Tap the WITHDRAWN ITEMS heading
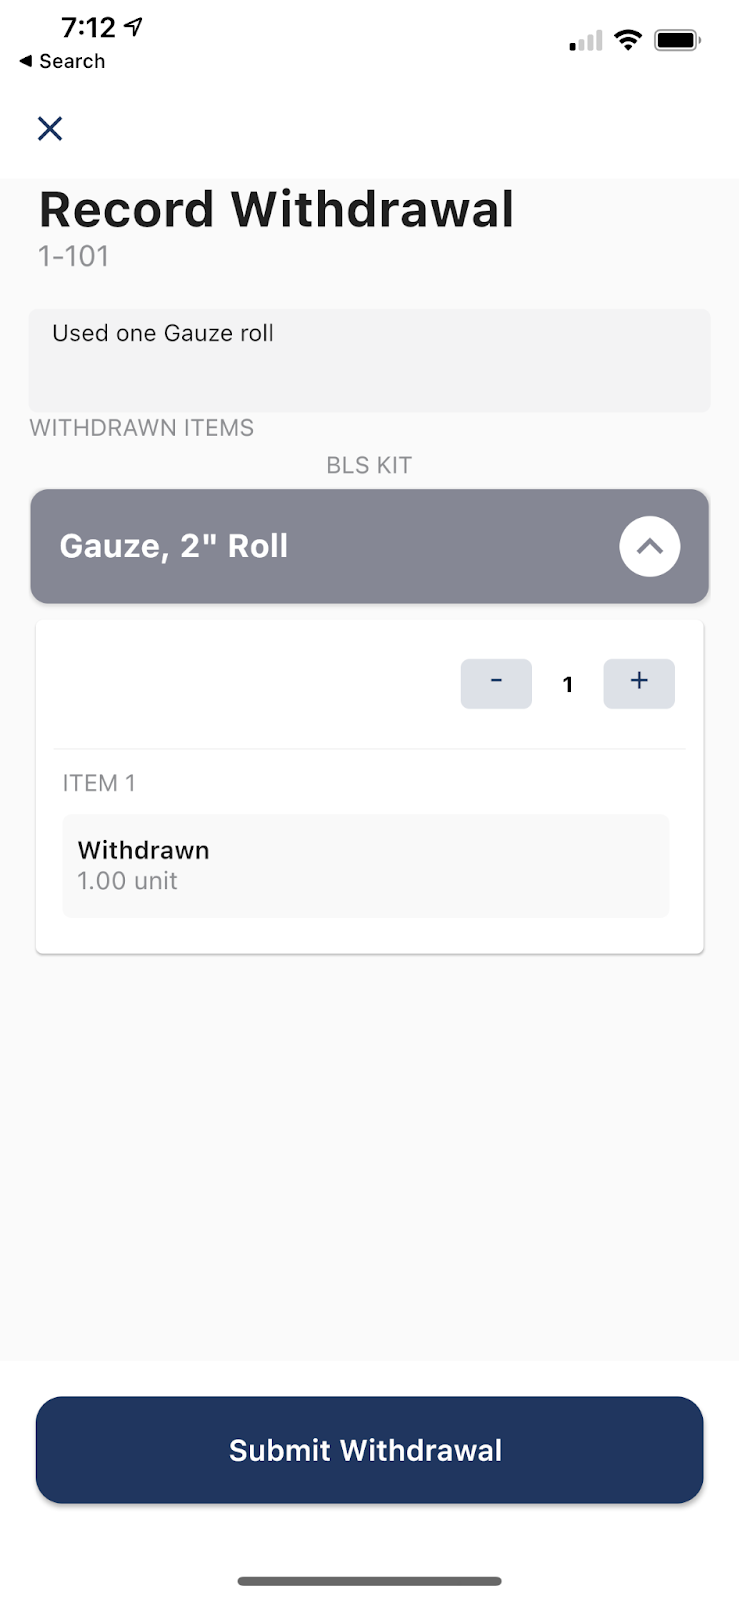This screenshot has height=1600, width=739. pos(142,428)
